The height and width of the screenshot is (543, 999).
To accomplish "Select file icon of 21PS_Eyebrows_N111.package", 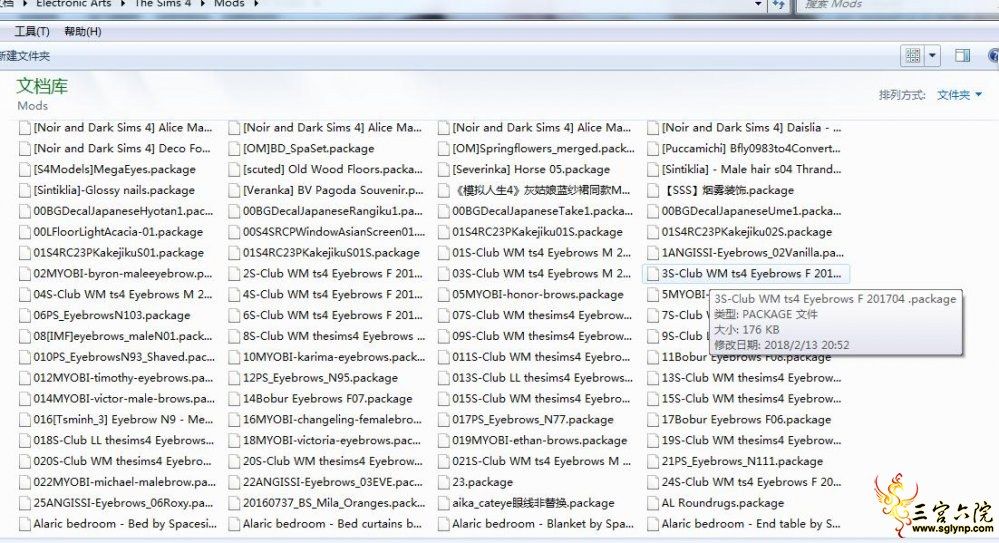I will click(653, 461).
